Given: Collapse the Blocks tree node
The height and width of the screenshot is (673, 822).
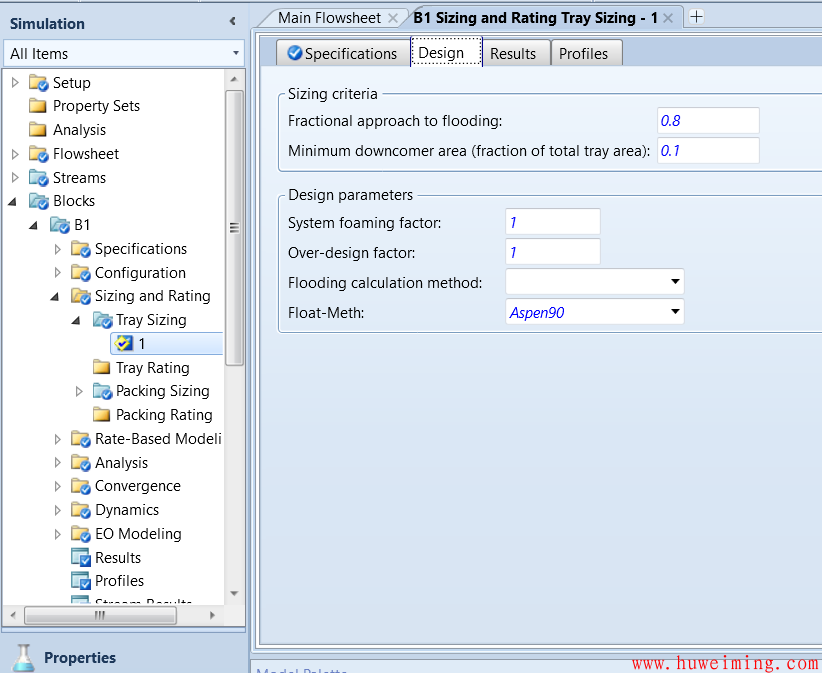Looking at the screenshot, I should point(14,201).
